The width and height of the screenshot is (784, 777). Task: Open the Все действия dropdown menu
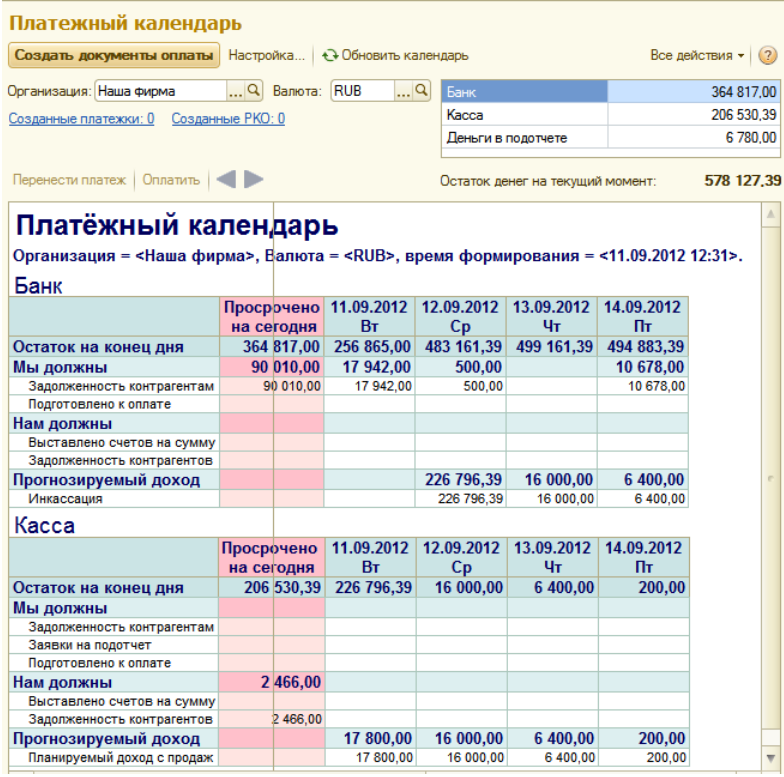click(x=697, y=55)
